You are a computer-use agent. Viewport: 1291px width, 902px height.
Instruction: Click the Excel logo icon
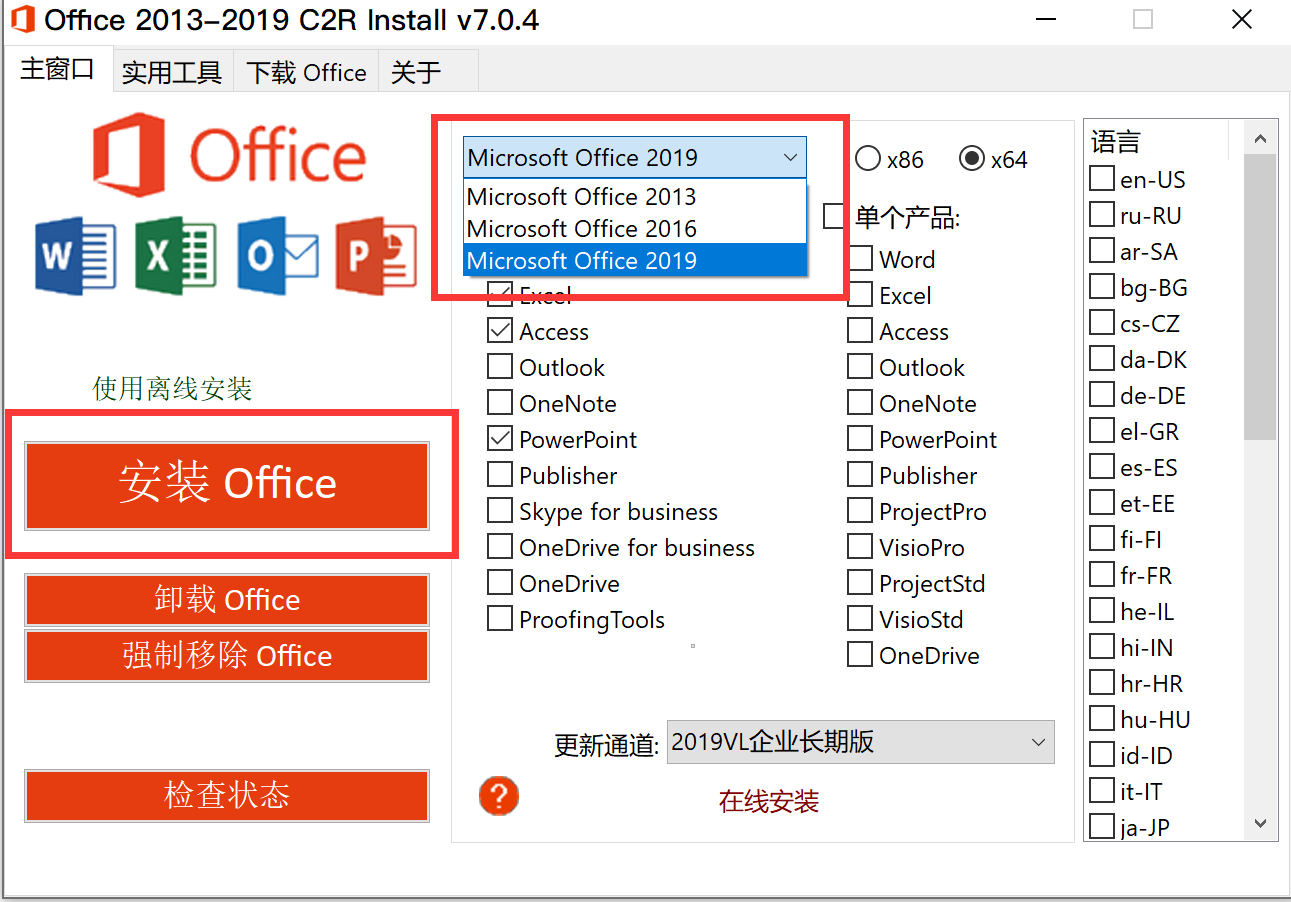176,256
